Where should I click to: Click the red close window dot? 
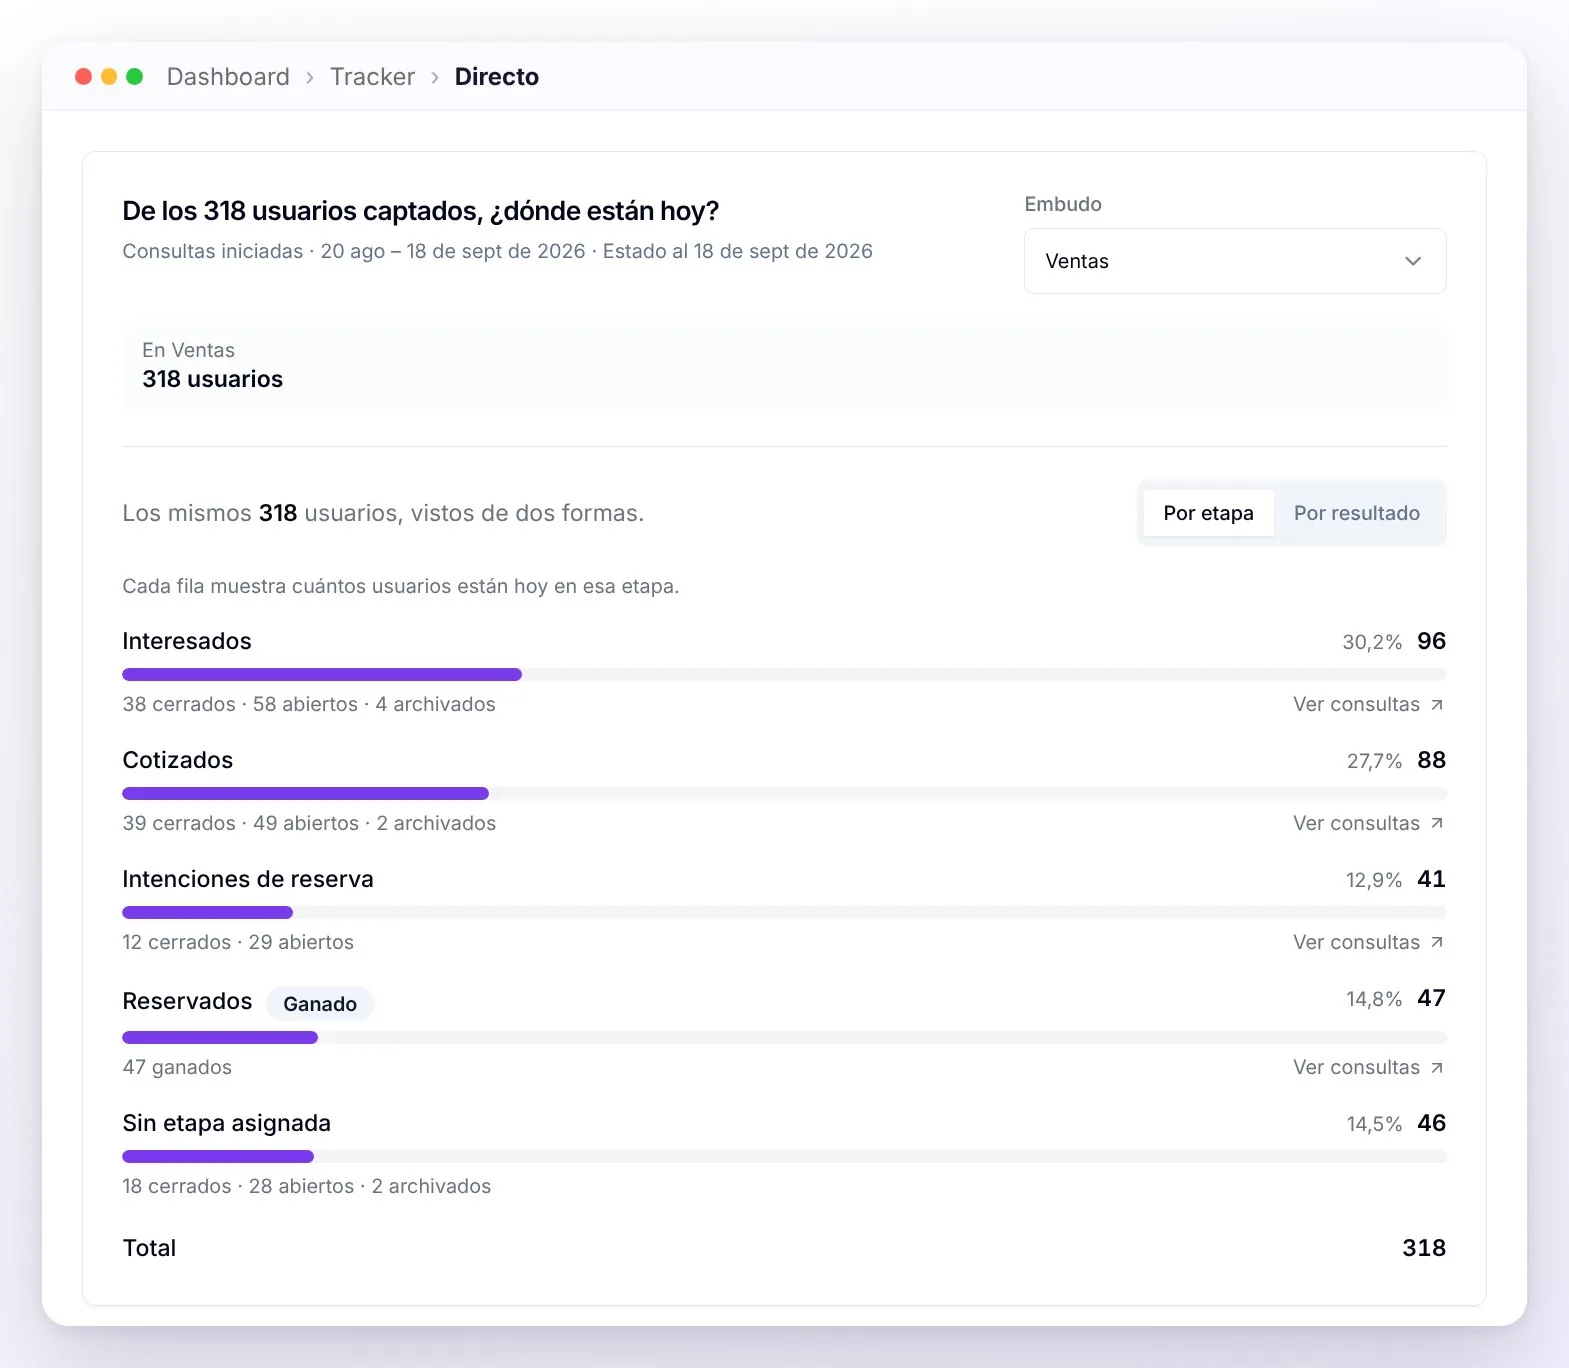84,77
